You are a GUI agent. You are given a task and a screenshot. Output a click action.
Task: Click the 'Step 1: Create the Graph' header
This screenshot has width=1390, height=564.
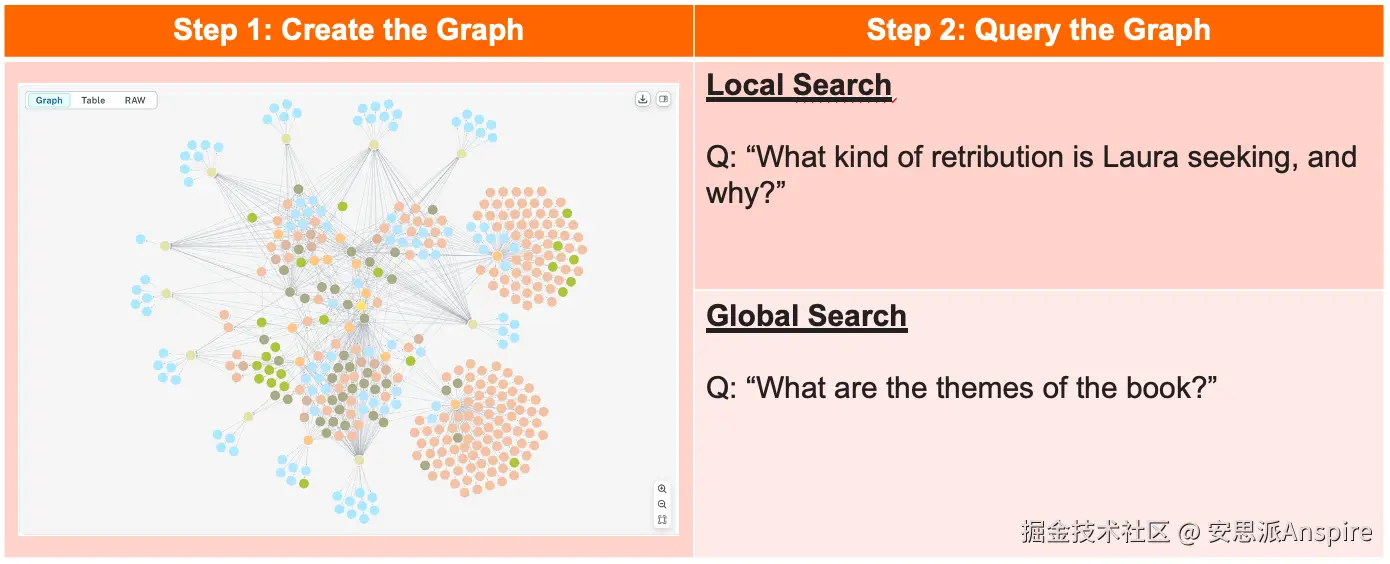[x=348, y=30]
